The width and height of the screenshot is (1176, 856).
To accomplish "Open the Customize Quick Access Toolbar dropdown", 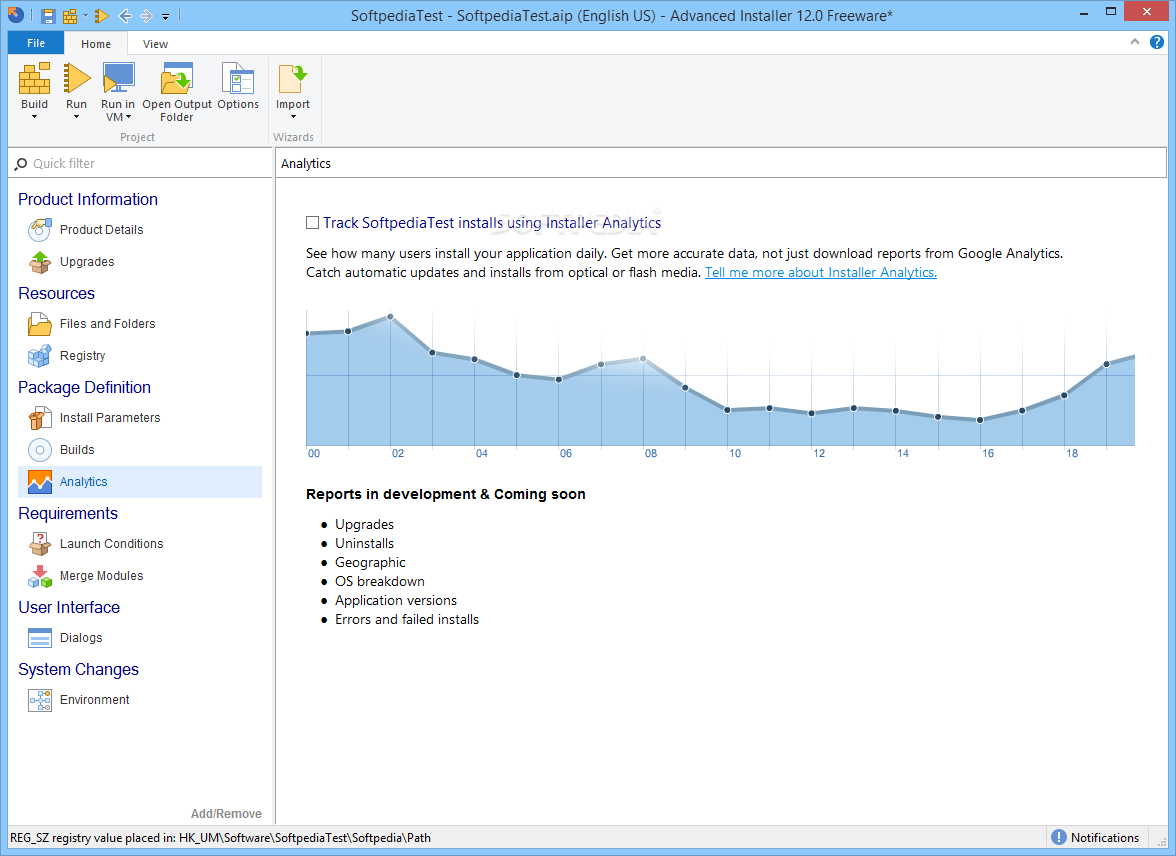I will tap(166, 16).
